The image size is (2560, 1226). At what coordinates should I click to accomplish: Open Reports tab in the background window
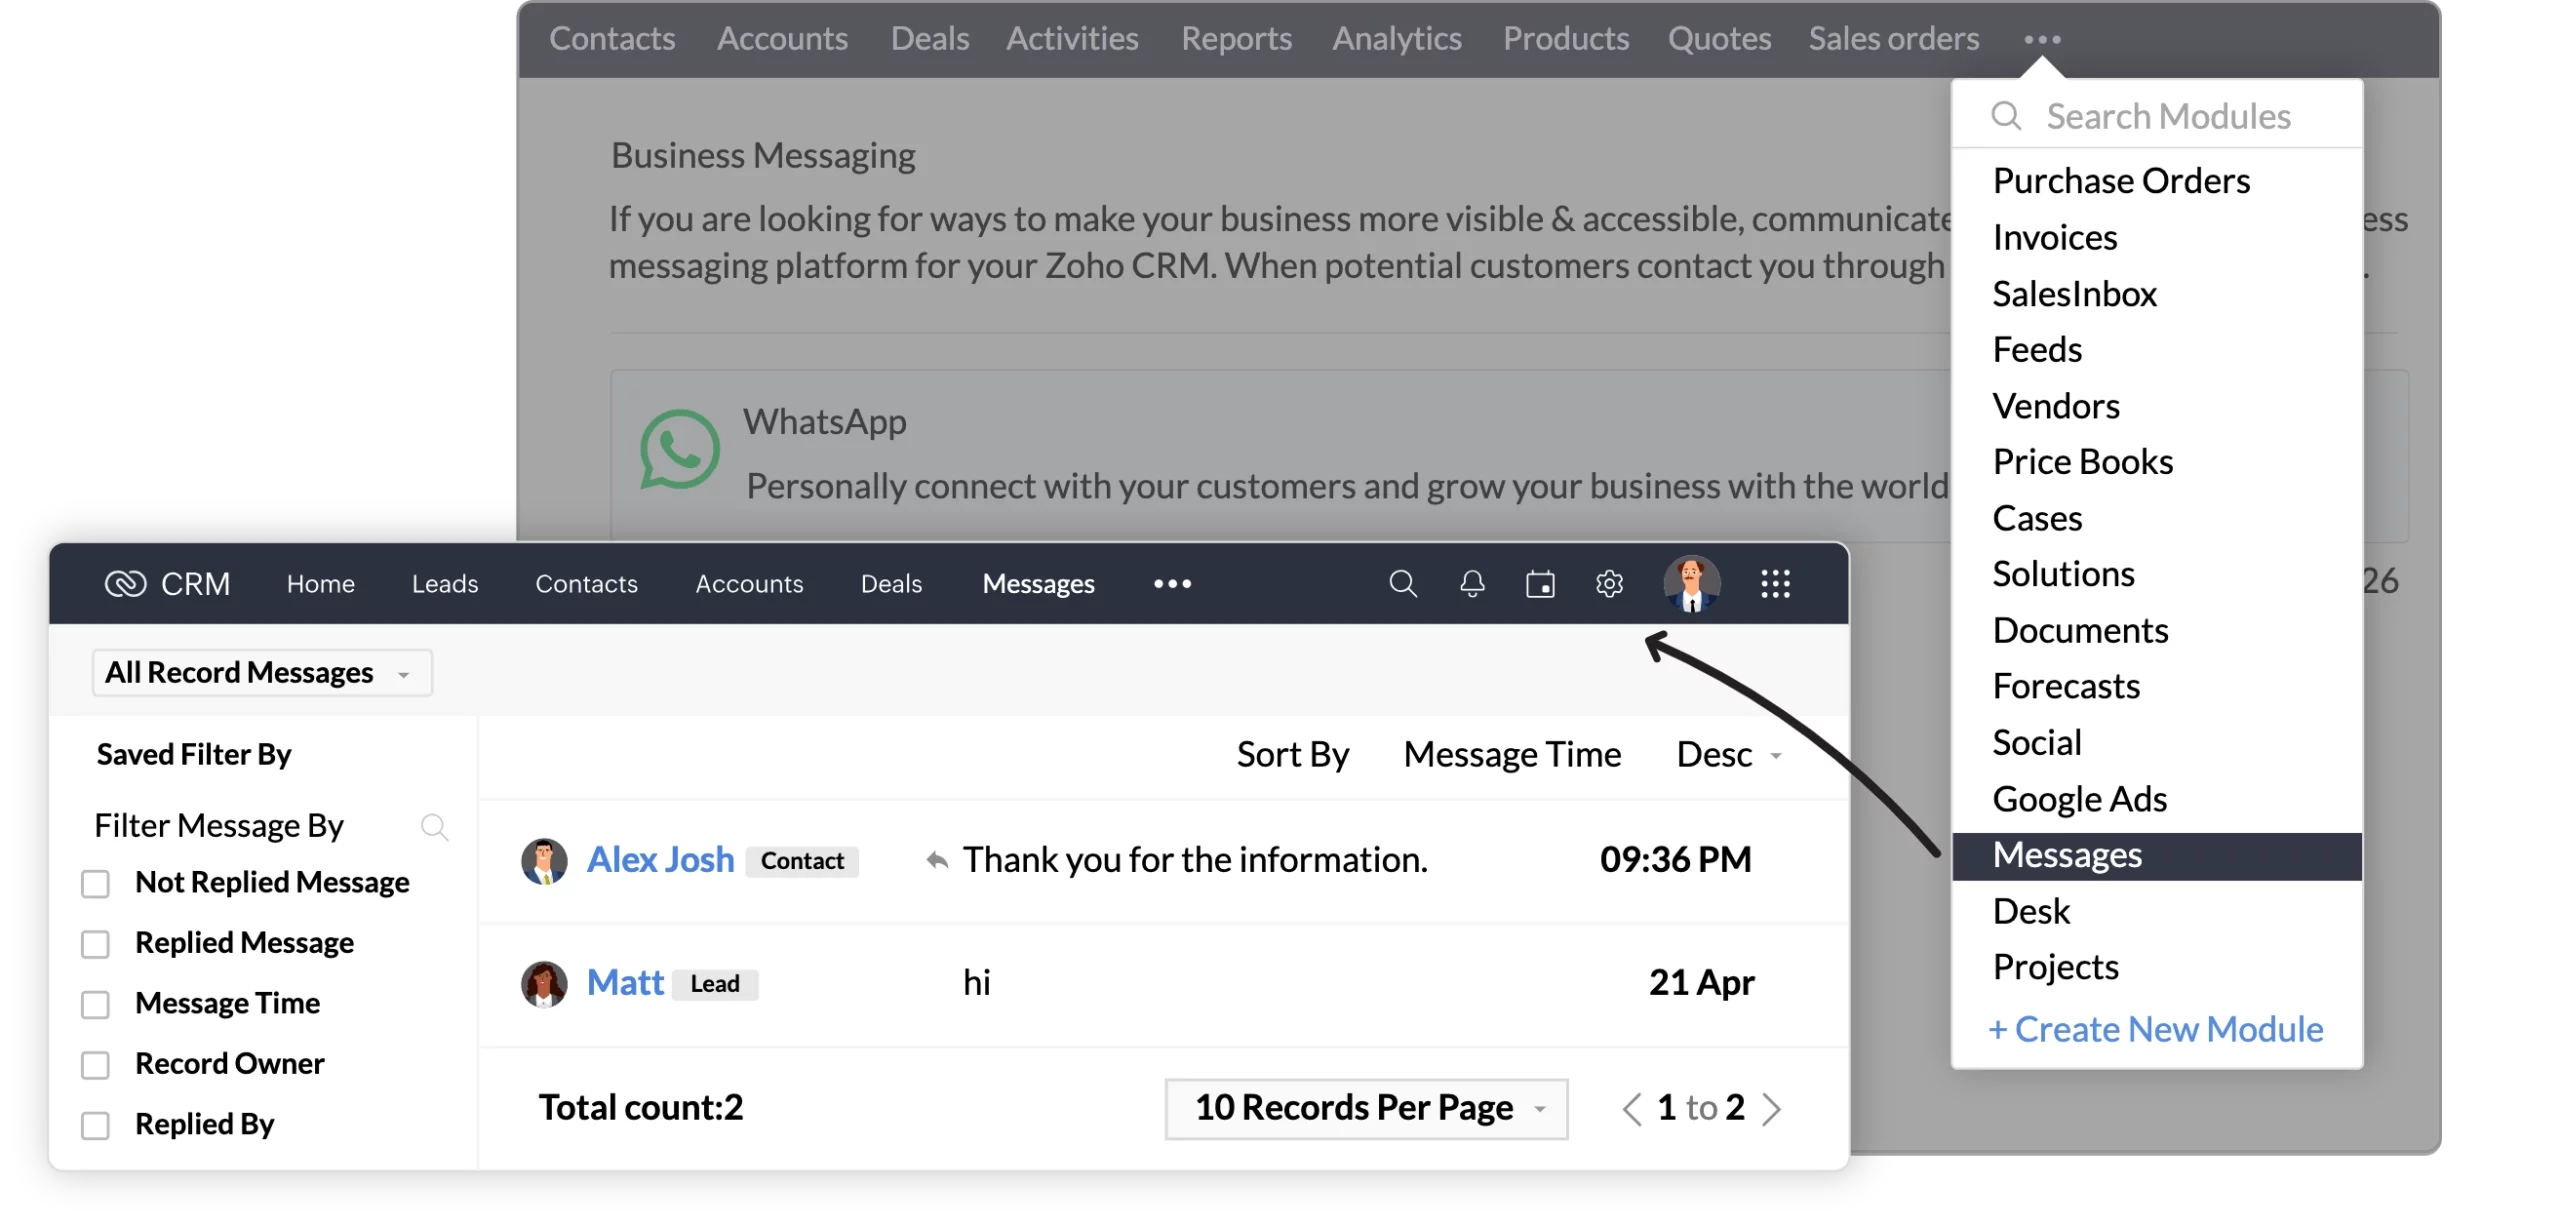coord(1236,39)
